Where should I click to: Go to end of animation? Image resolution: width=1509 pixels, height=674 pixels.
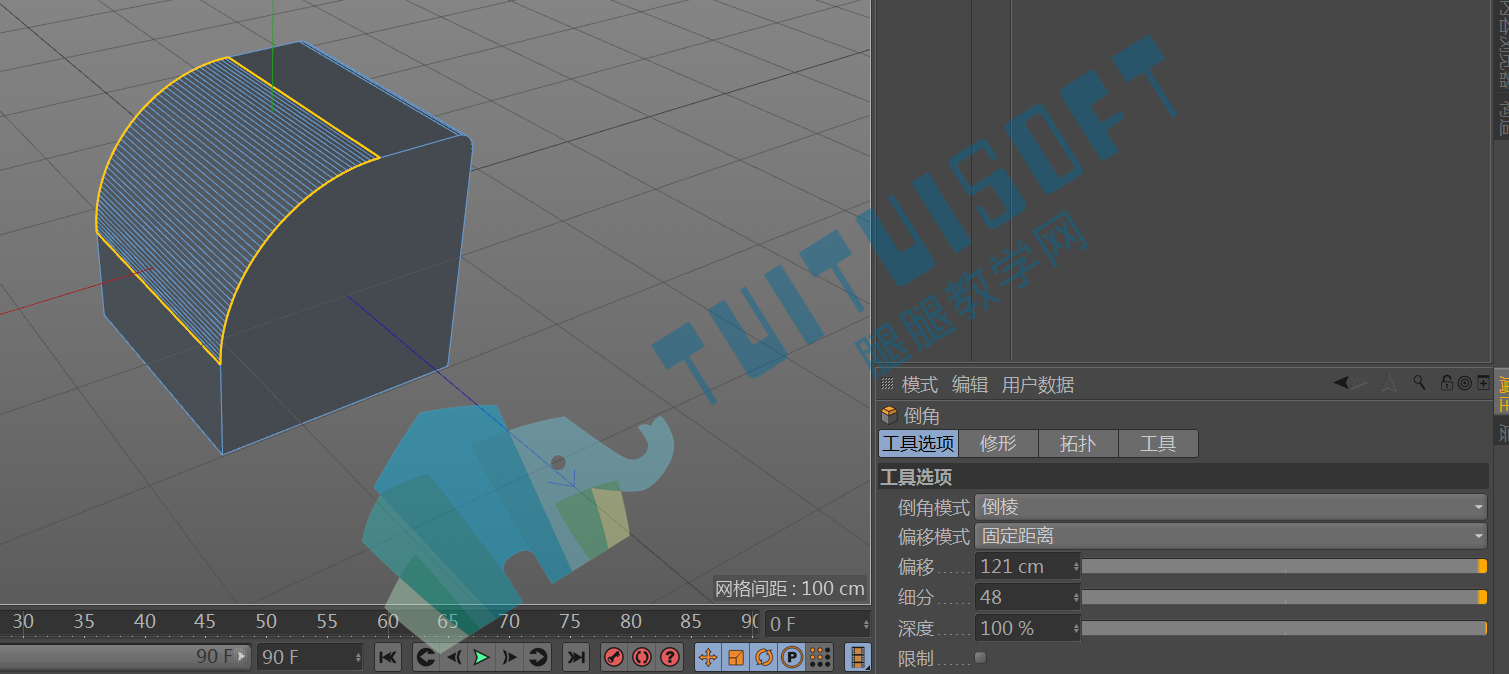(576, 657)
